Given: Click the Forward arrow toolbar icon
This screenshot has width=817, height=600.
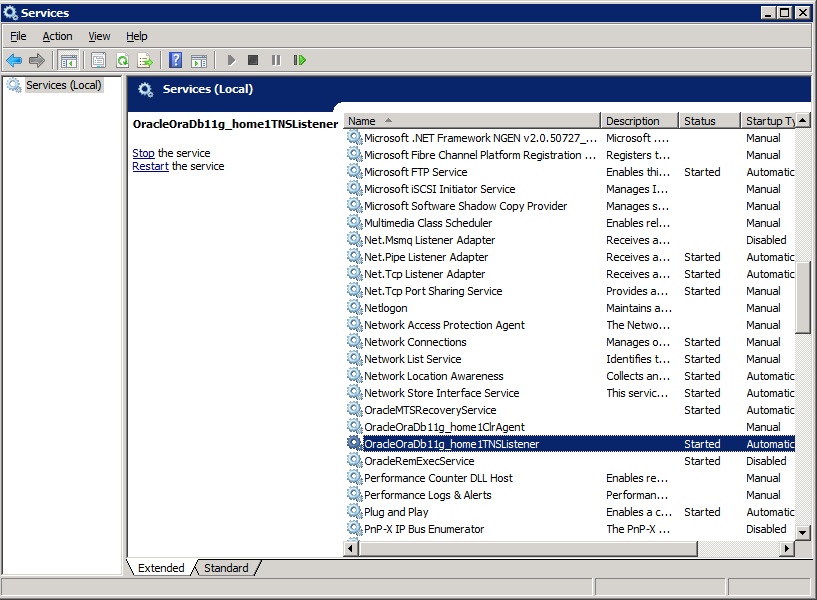Looking at the screenshot, I should click(x=37, y=60).
